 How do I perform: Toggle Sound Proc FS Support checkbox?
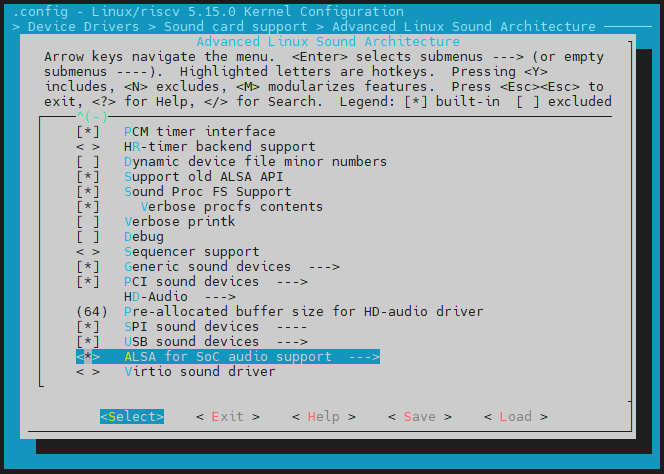(88, 192)
